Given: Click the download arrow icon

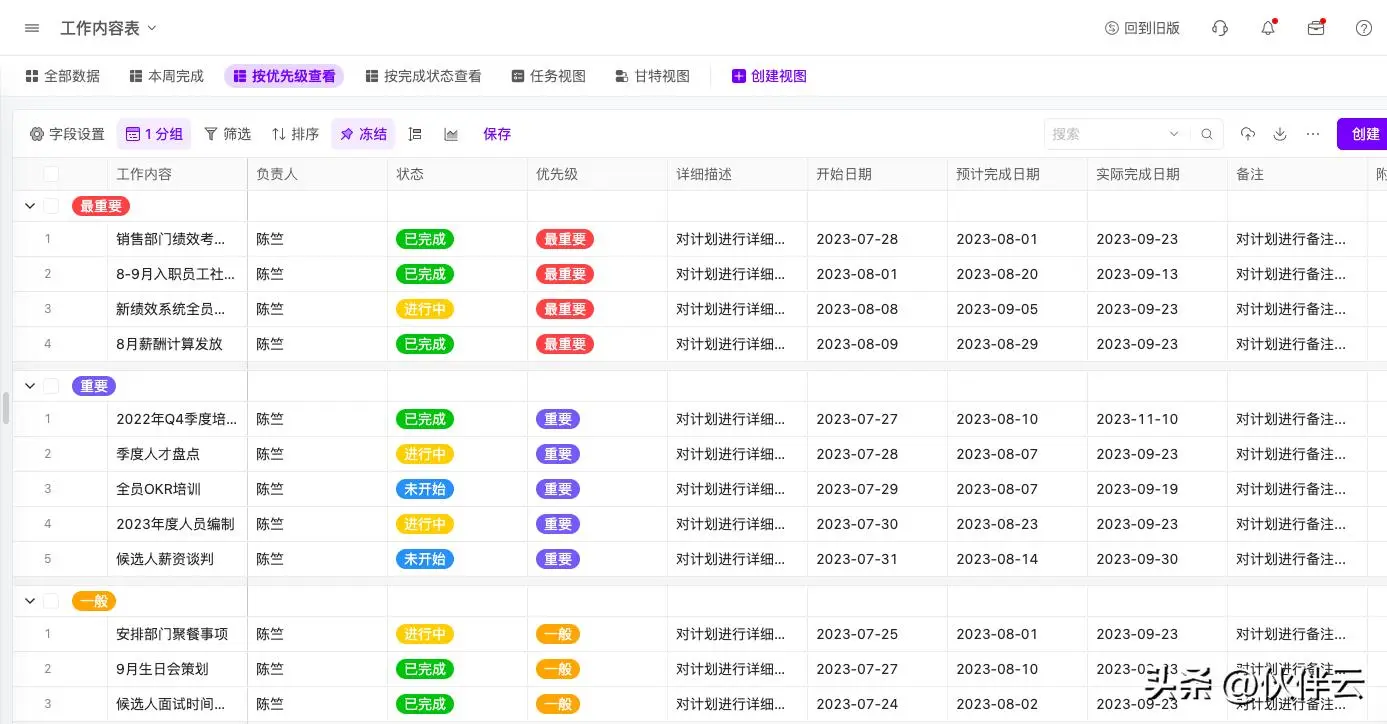Looking at the screenshot, I should (1280, 134).
